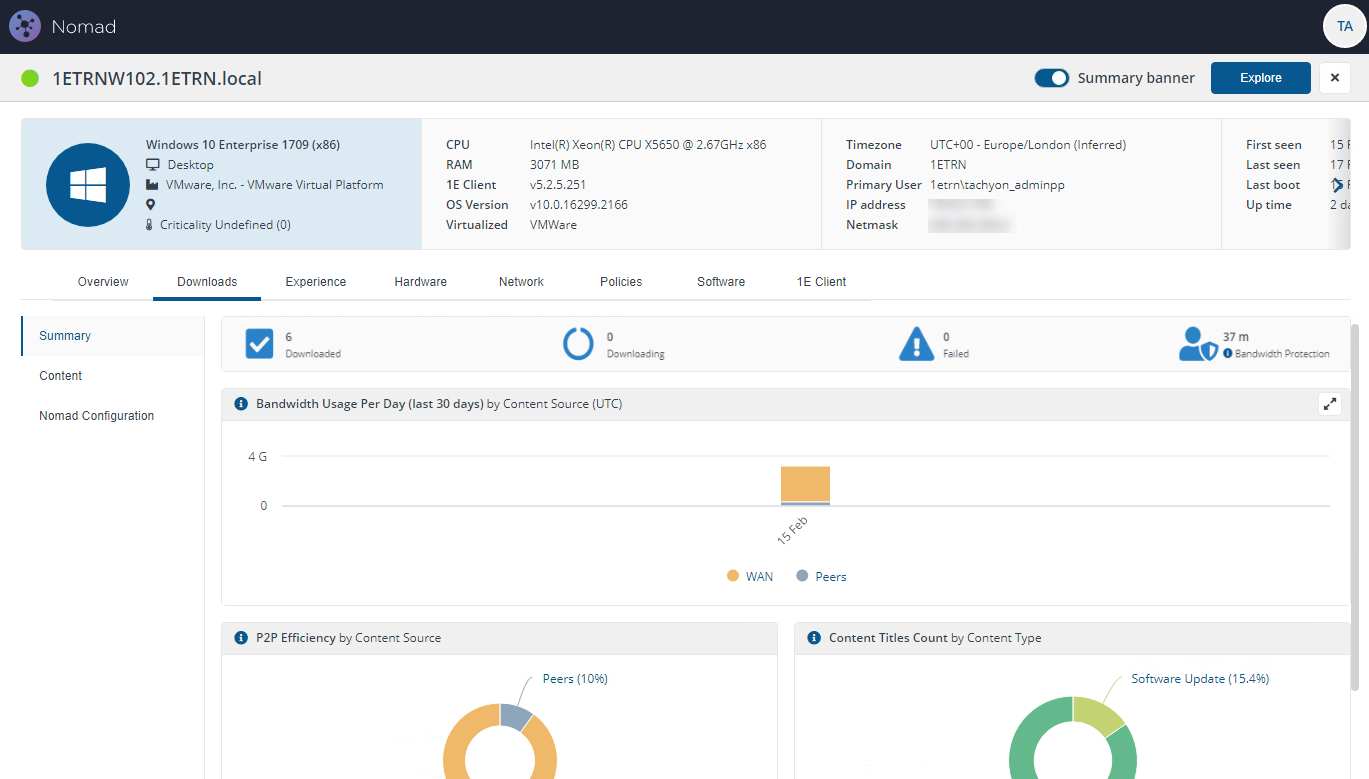Click the Last boot indicator icon
The height and width of the screenshot is (779, 1369).
coord(1337,185)
